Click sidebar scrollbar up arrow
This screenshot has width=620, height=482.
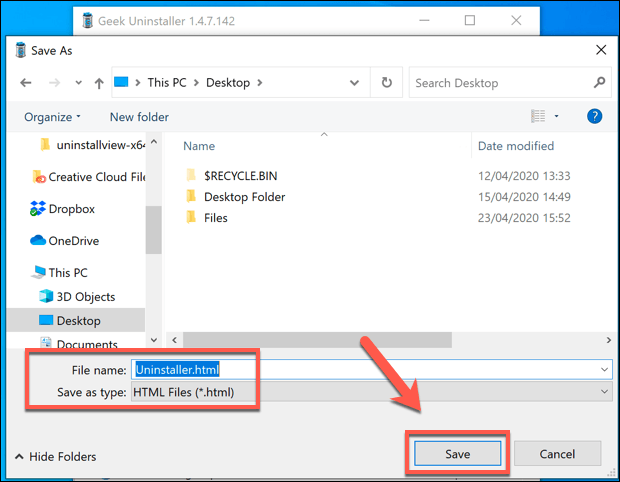(154, 142)
